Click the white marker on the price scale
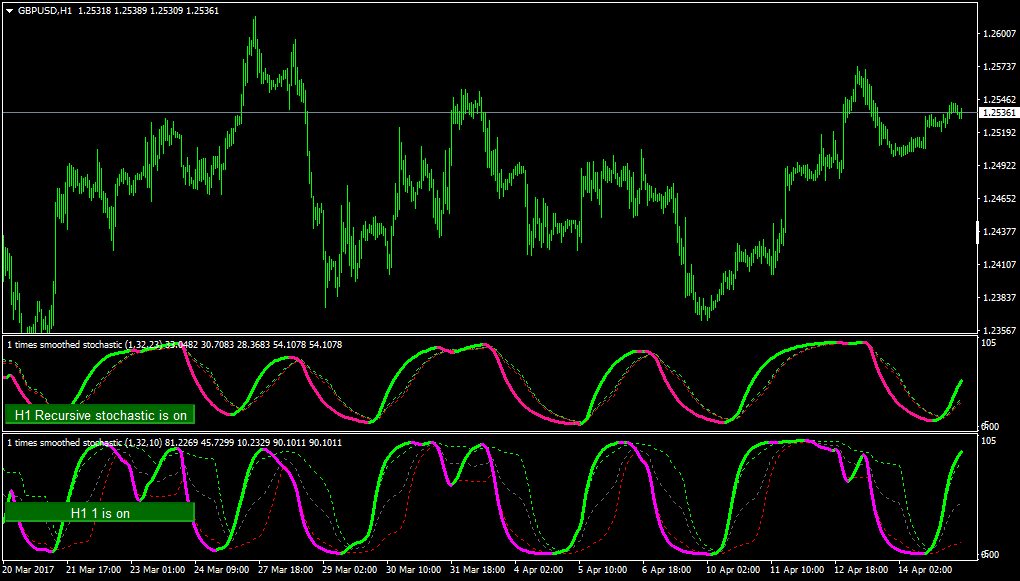This screenshot has height=581, width=1020. click(978, 232)
